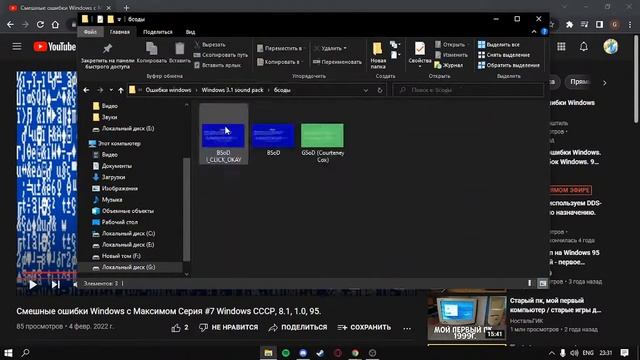Click the New folder (Новая папка) icon

tap(378, 49)
